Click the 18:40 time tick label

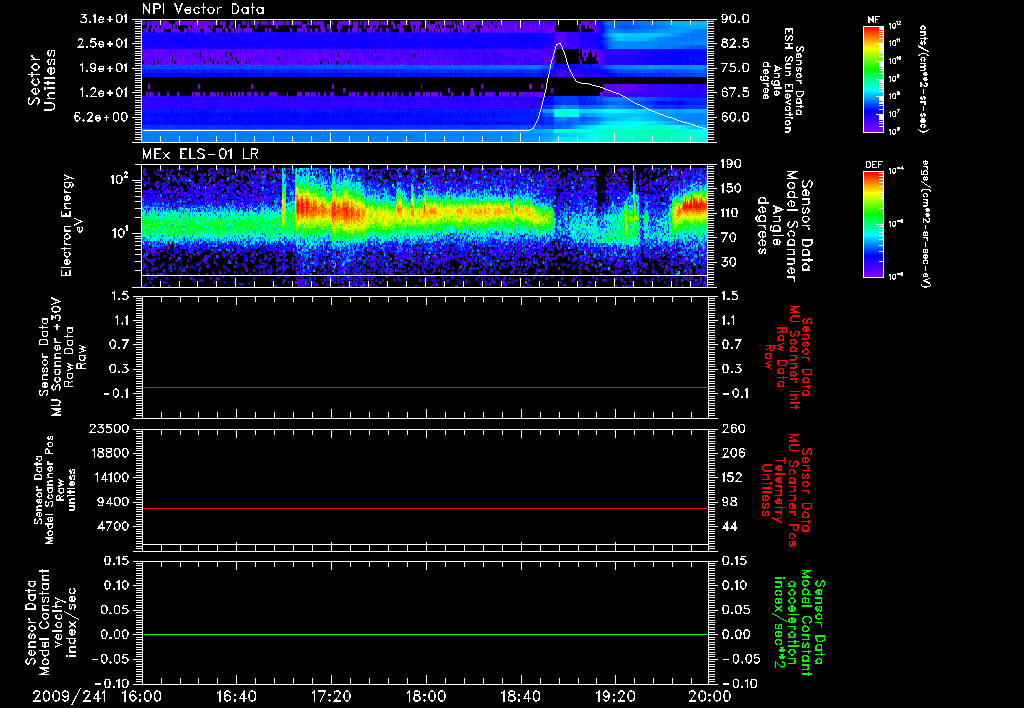tap(520, 697)
